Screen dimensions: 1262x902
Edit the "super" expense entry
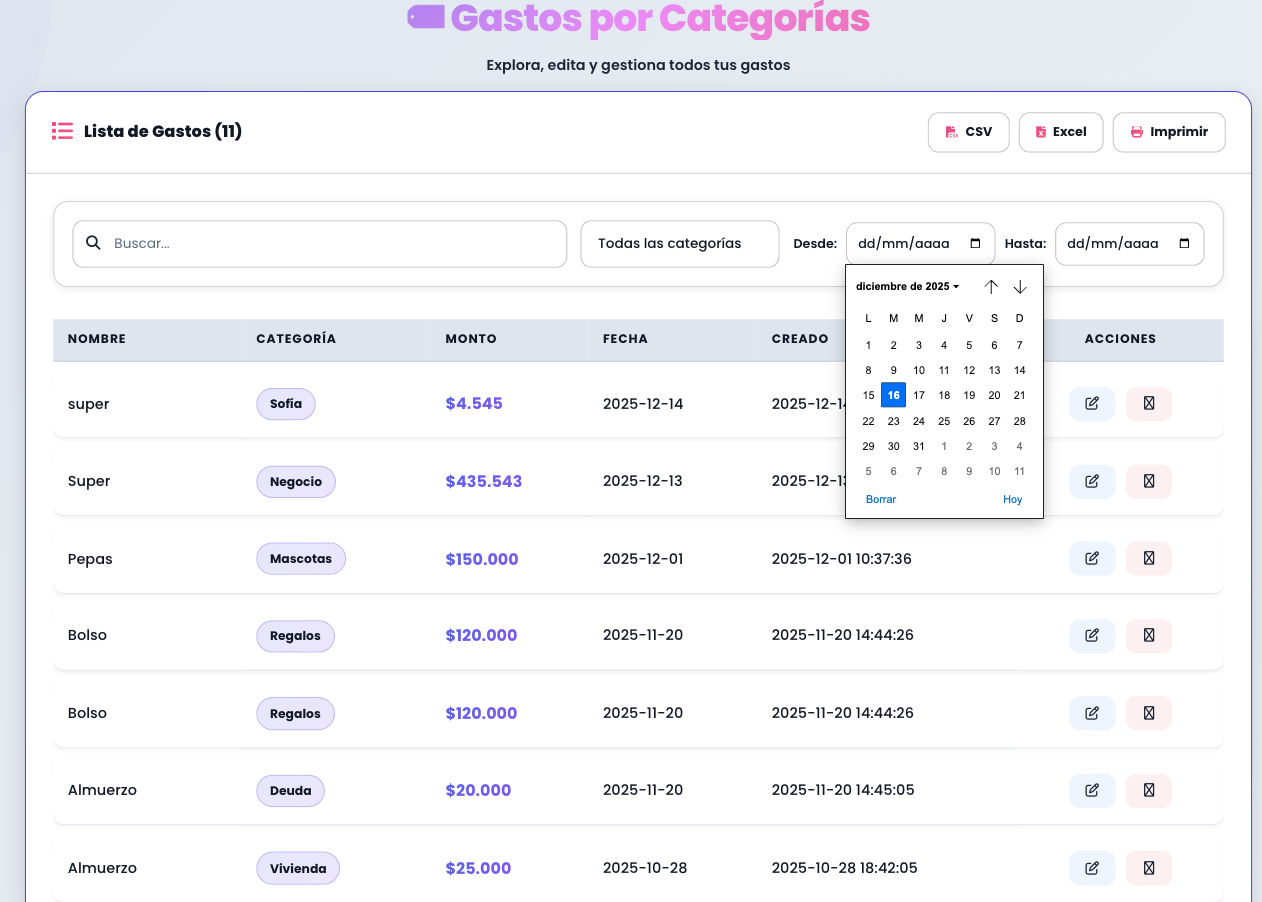[x=1091, y=403]
